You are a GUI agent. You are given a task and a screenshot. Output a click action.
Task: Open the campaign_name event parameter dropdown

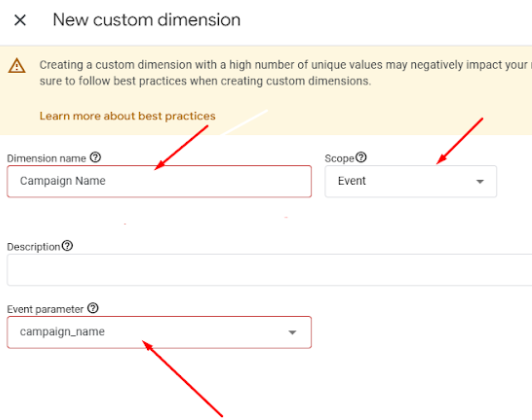pyautogui.click(x=159, y=332)
